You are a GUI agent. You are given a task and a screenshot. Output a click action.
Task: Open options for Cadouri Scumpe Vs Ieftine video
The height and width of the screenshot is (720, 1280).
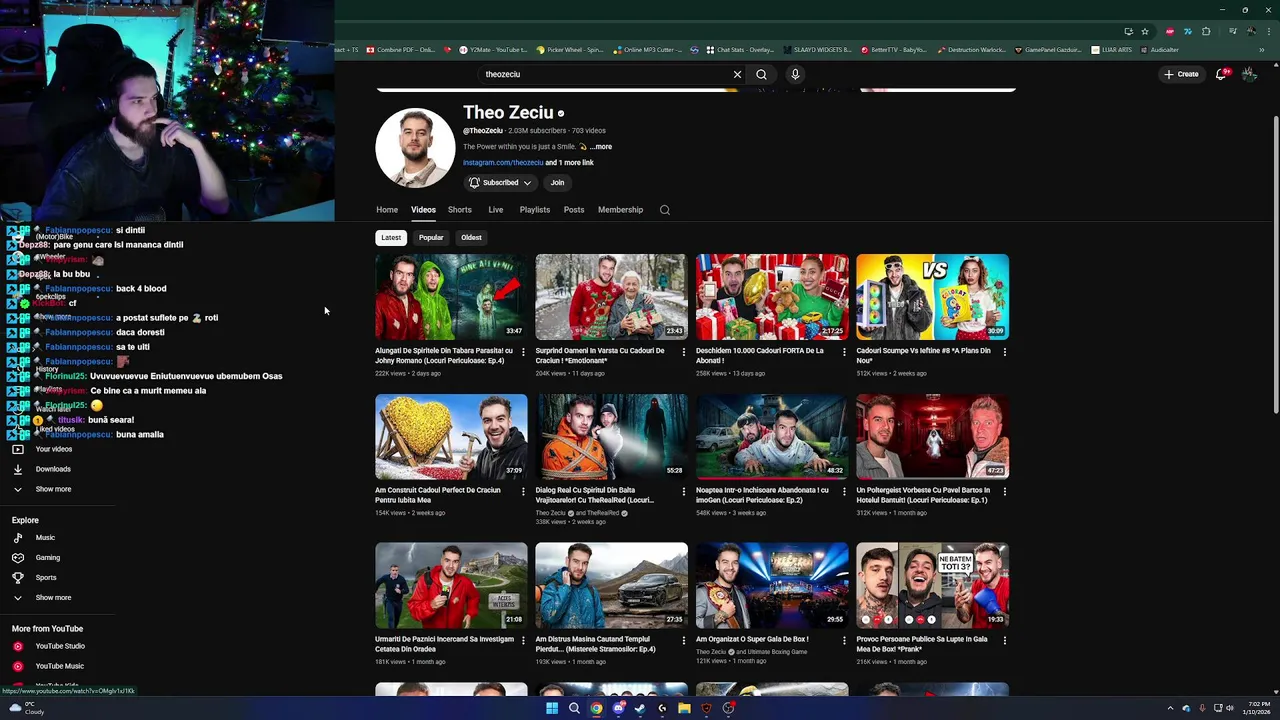tap(1005, 352)
